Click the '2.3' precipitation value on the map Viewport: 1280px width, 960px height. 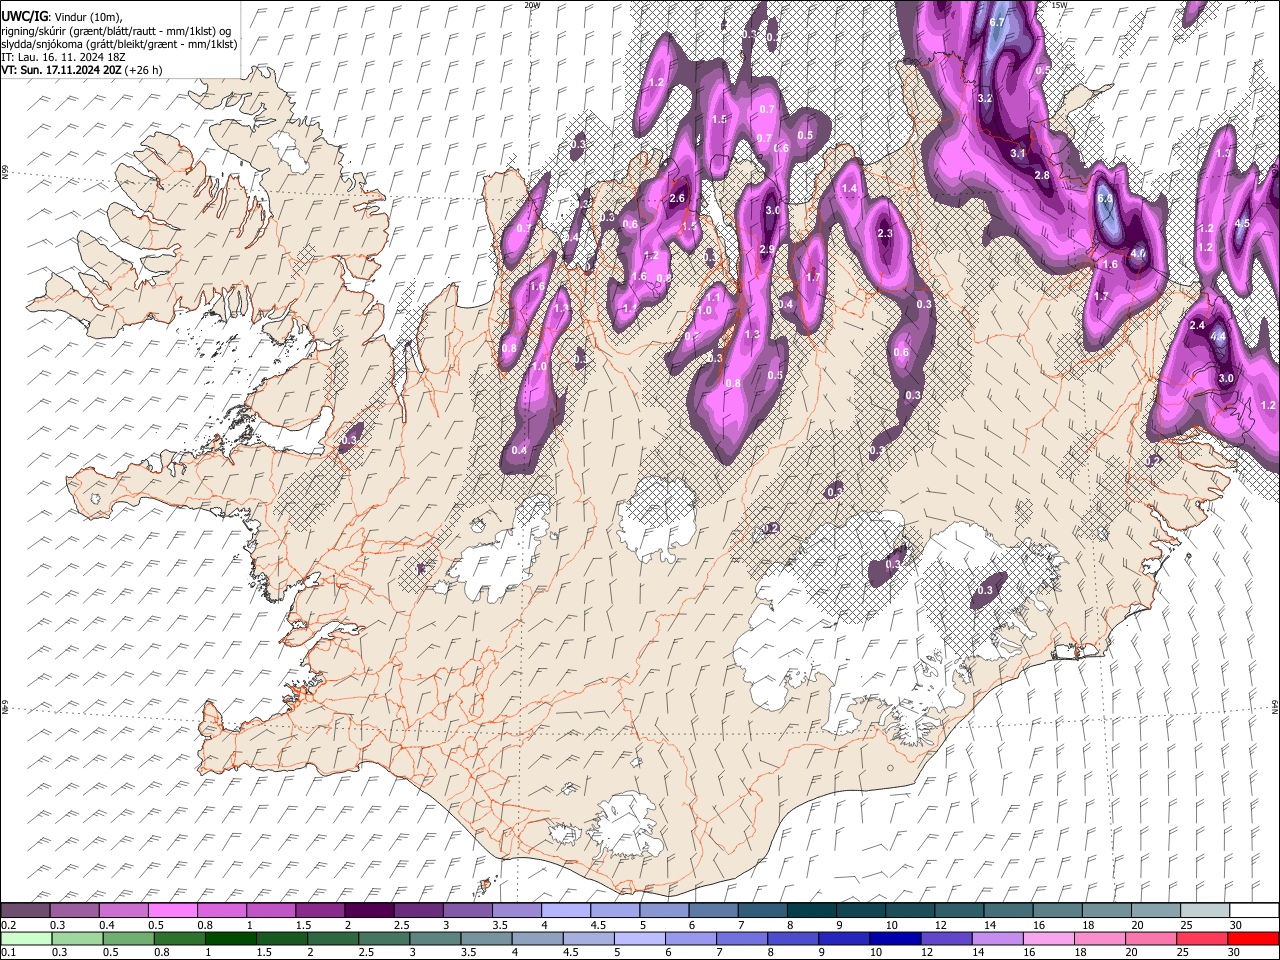coord(884,233)
